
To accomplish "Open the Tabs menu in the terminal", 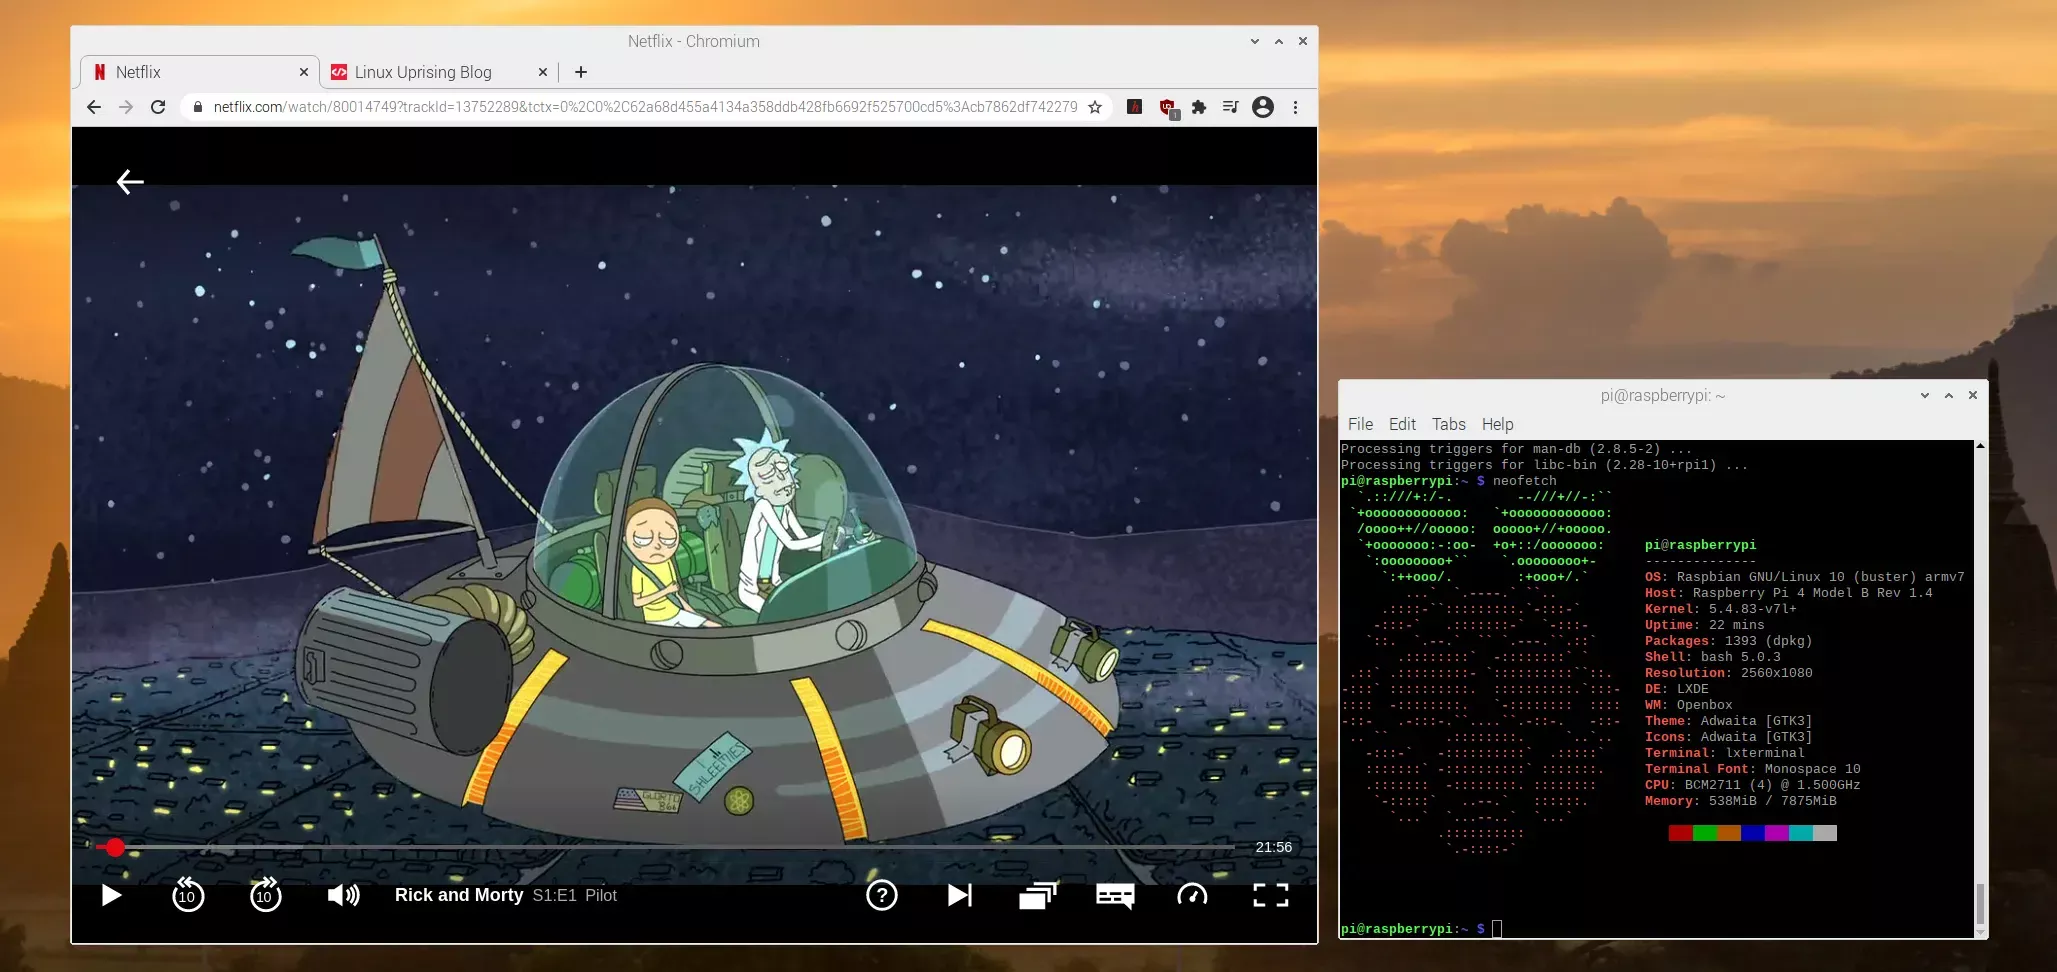I will tap(1448, 424).
